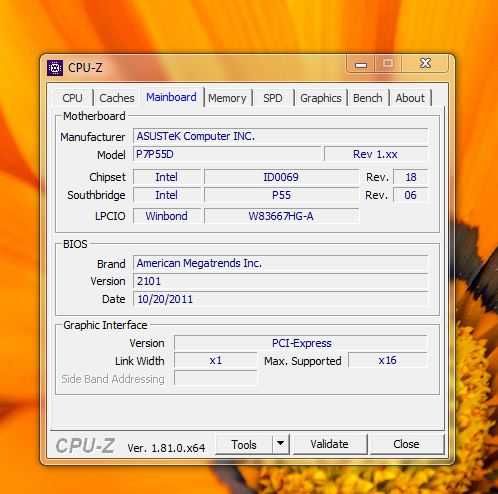498x494 pixels.
Task: Select BIOS version 2101
Action: coord(280,281)
